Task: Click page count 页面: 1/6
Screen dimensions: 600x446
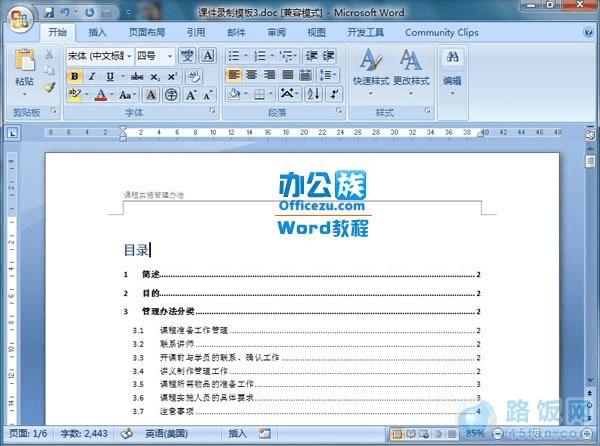Action: pos(28,434)
